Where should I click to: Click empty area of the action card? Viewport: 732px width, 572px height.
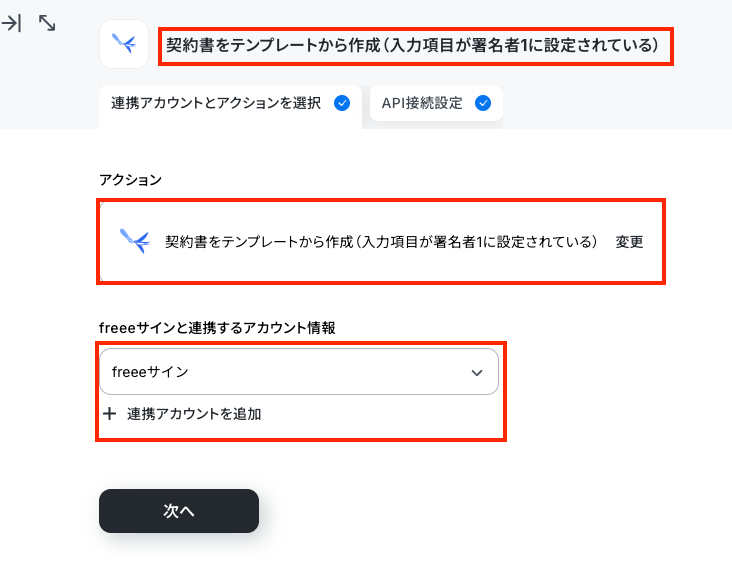381,266
